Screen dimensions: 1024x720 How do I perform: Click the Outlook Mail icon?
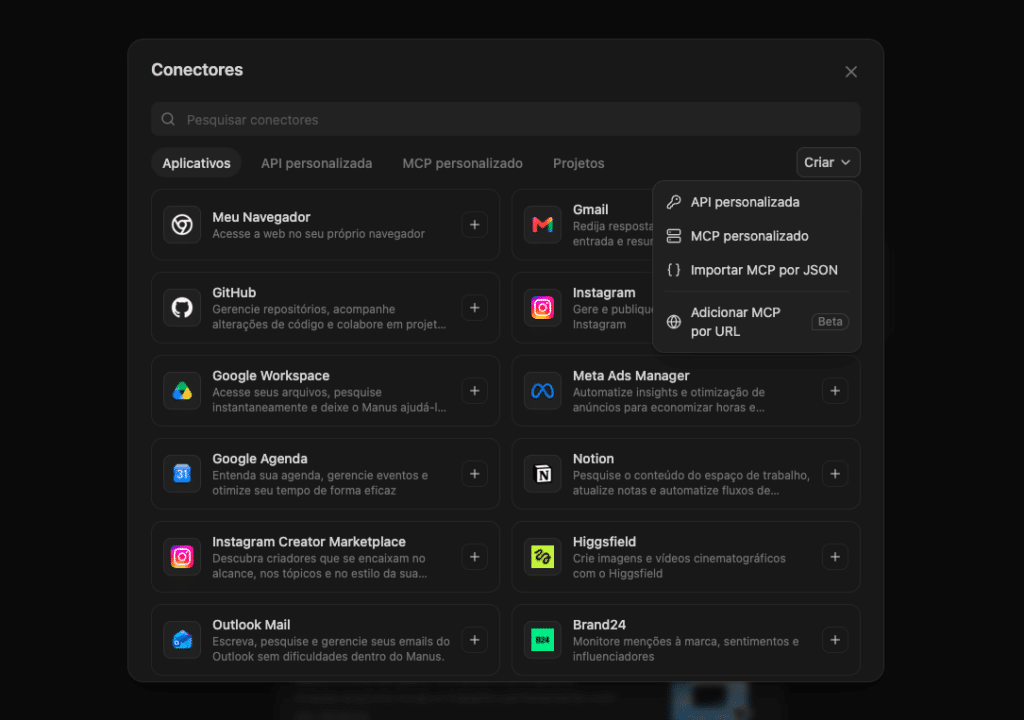[x=182, y=640]
